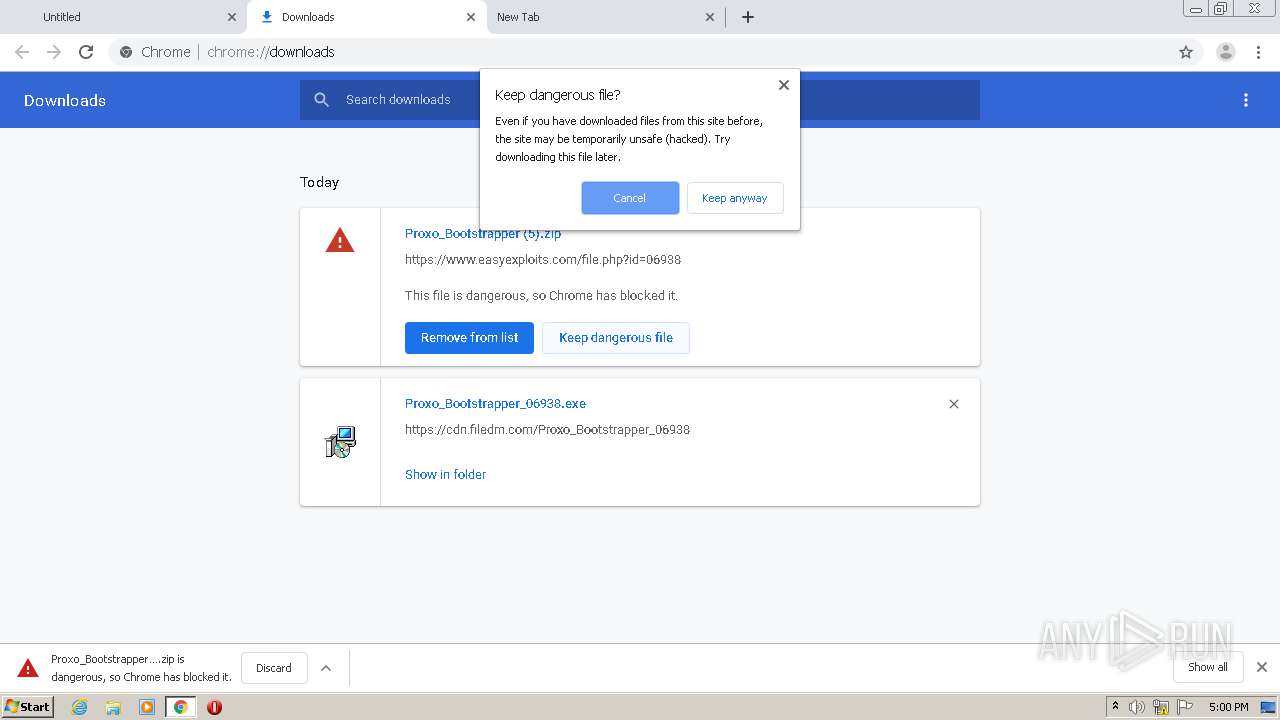Click Remove from list button
This screenshot has height=720, width=1280.
[x=469, y=338]
